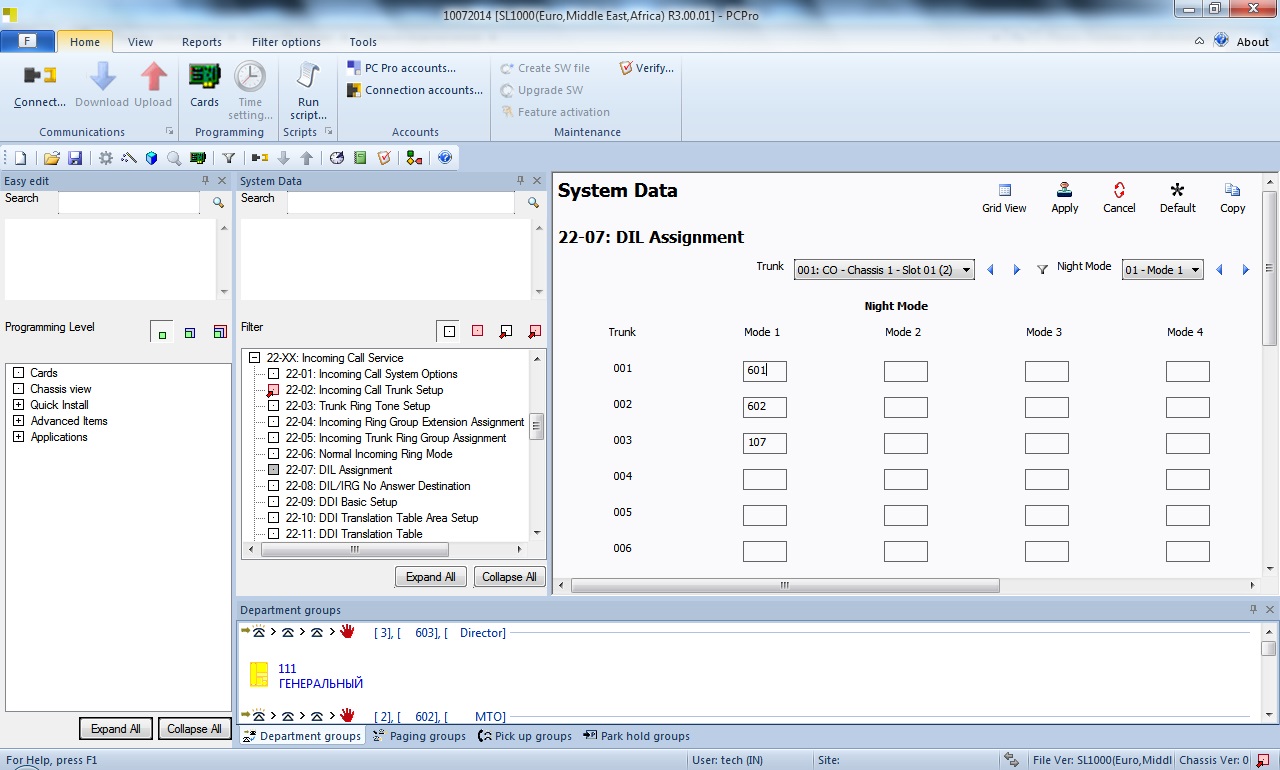
Task: Click Collapse All under the System Data tree
Action: point(509,577)
